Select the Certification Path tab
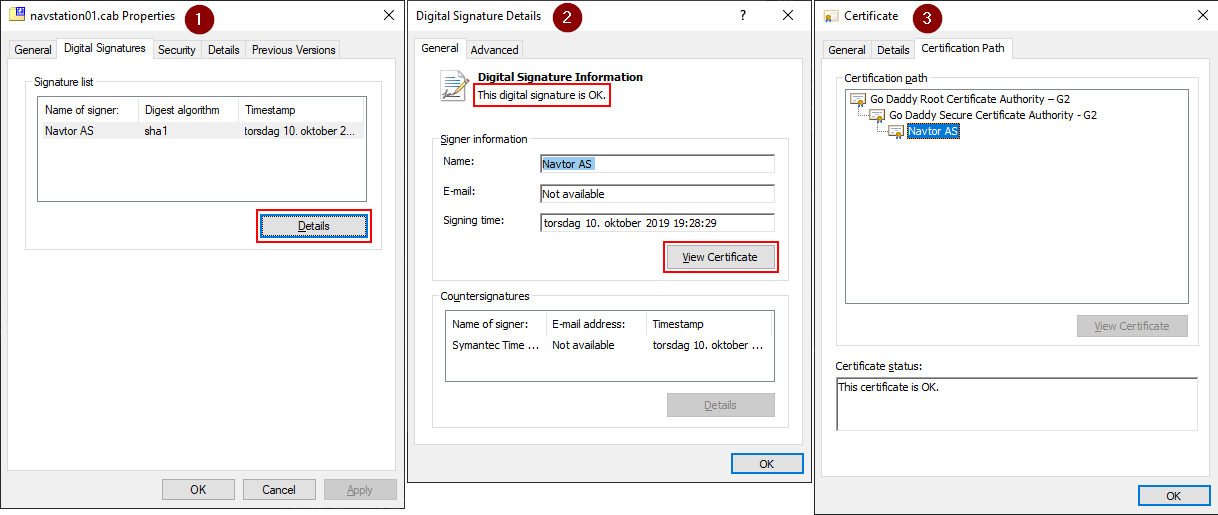This screenshot has width=1218, height=515. (964, 48)
